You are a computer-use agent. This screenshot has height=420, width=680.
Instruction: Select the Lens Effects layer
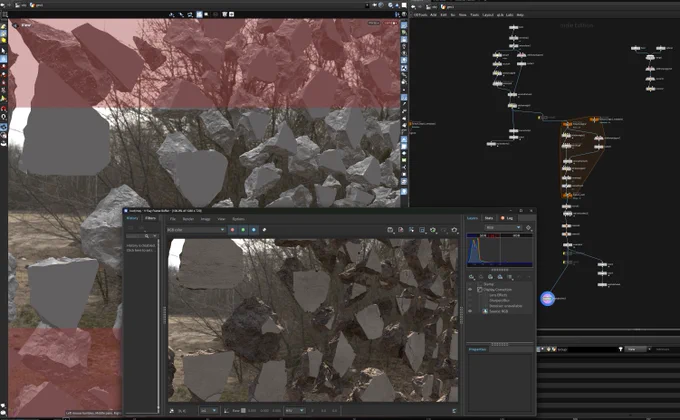498,295
